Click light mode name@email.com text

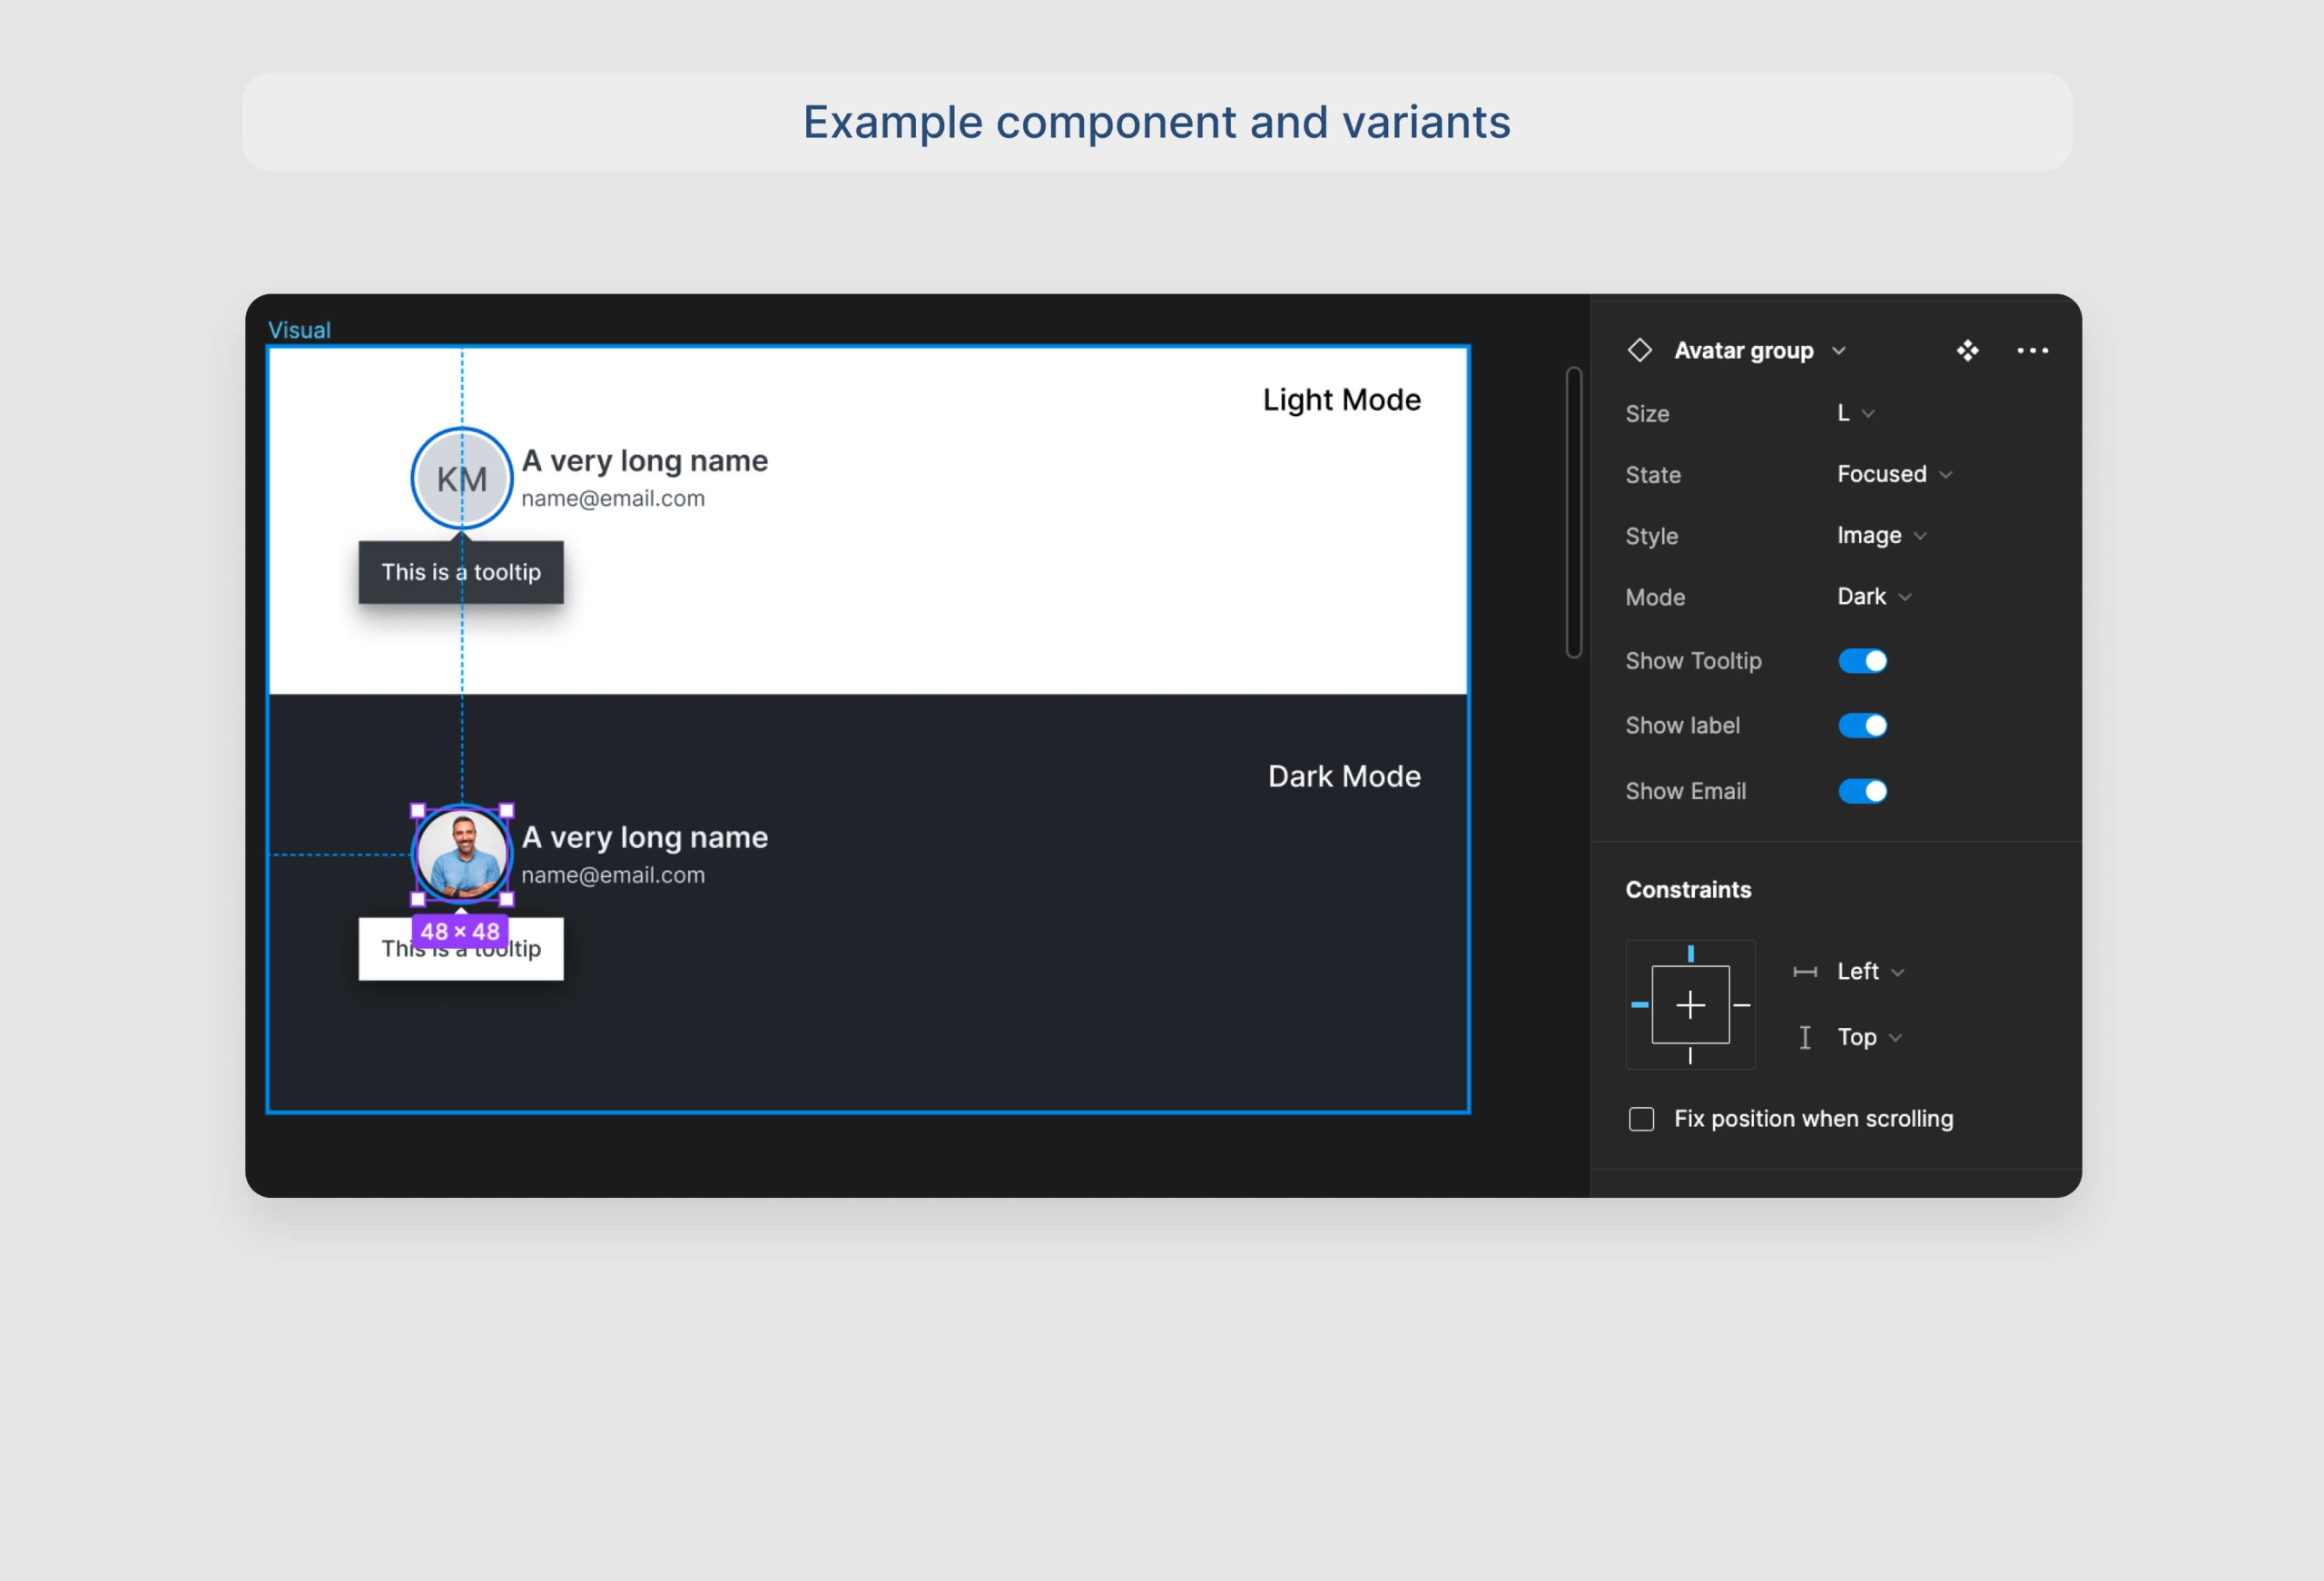613,498
